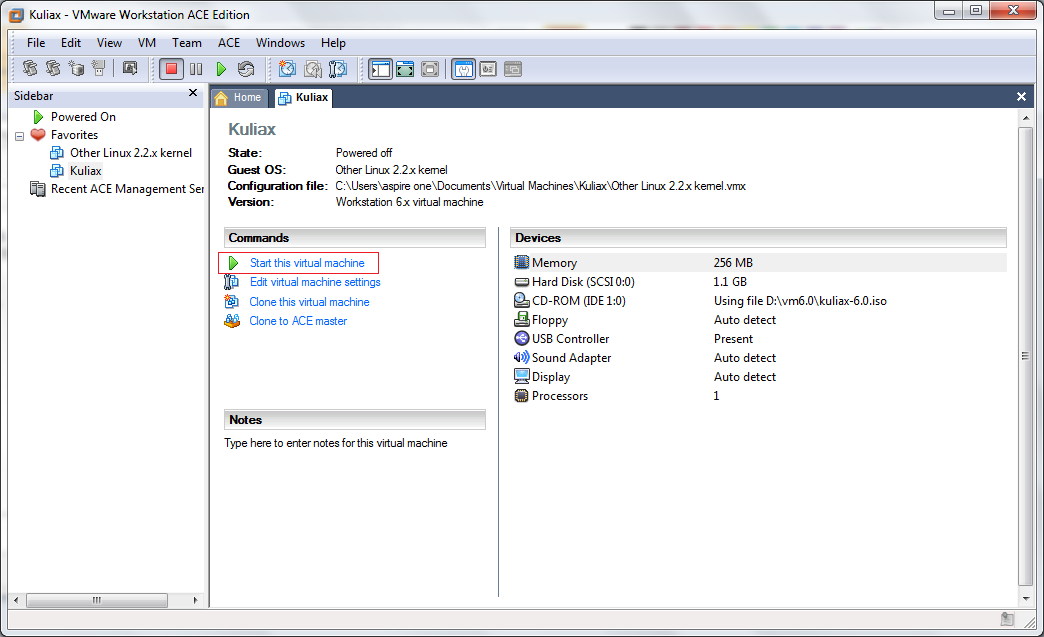This screenshot has height=637, width=1044.
Task: Click Clone this virtual machine link
Action: (309, 302)
